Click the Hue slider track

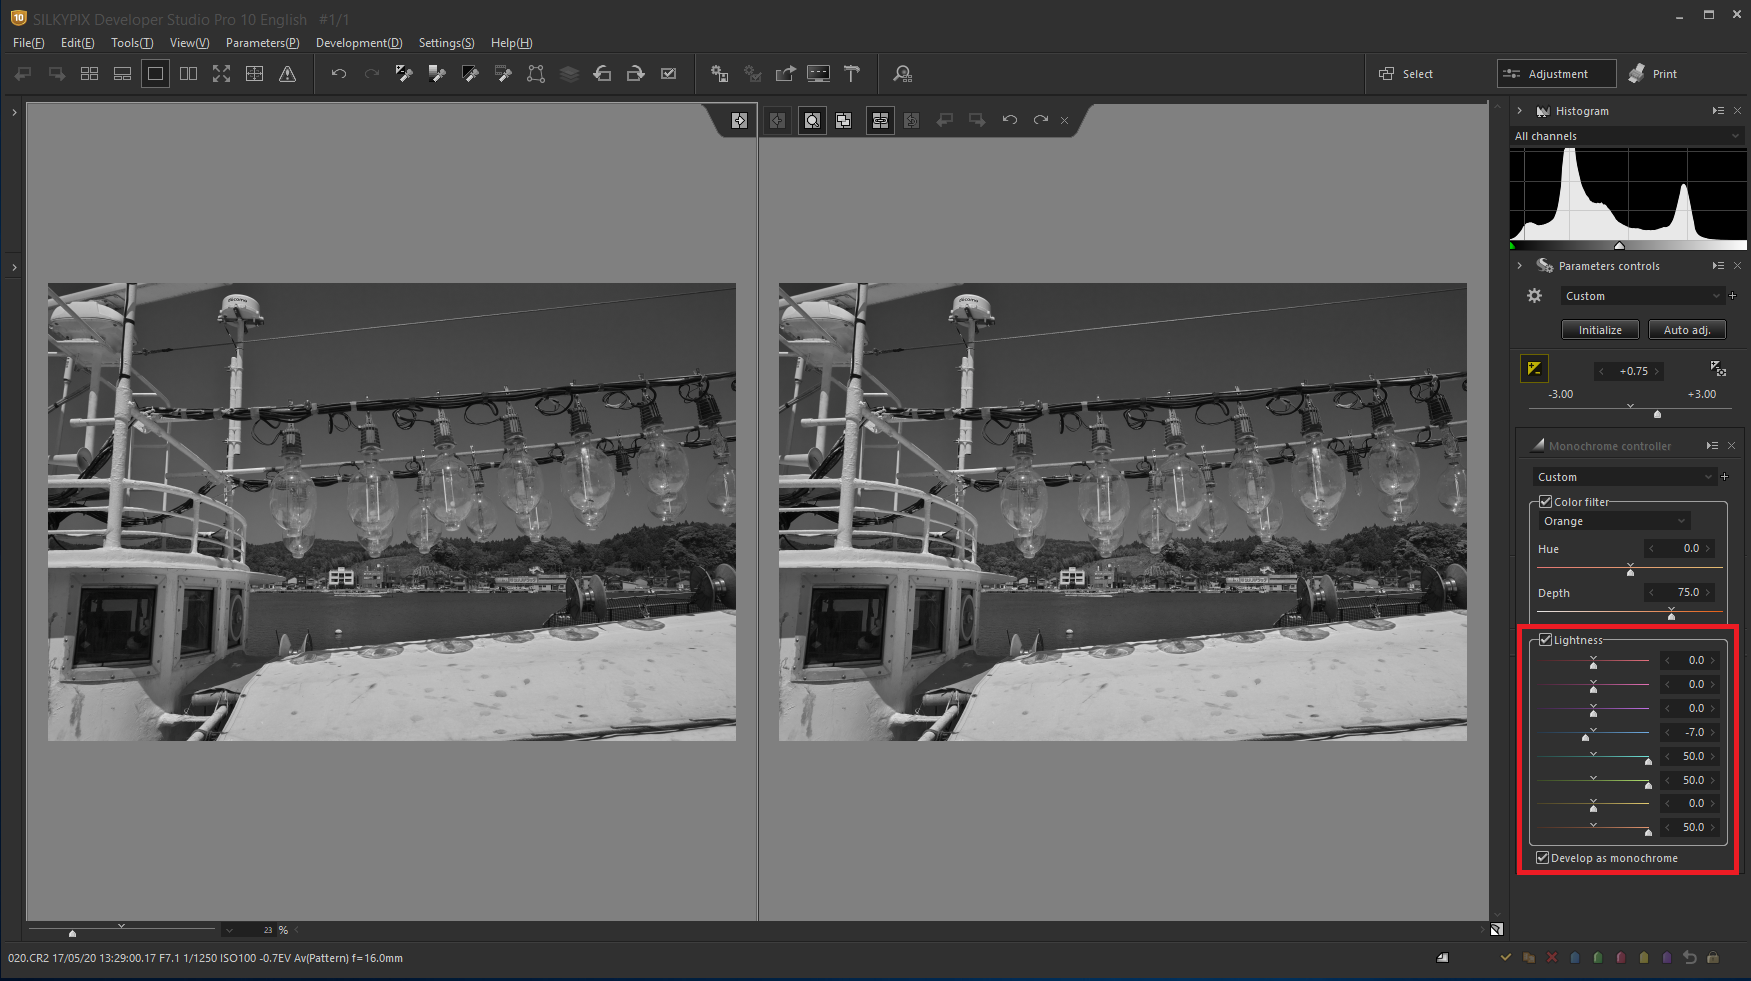tap(1630, 567)
